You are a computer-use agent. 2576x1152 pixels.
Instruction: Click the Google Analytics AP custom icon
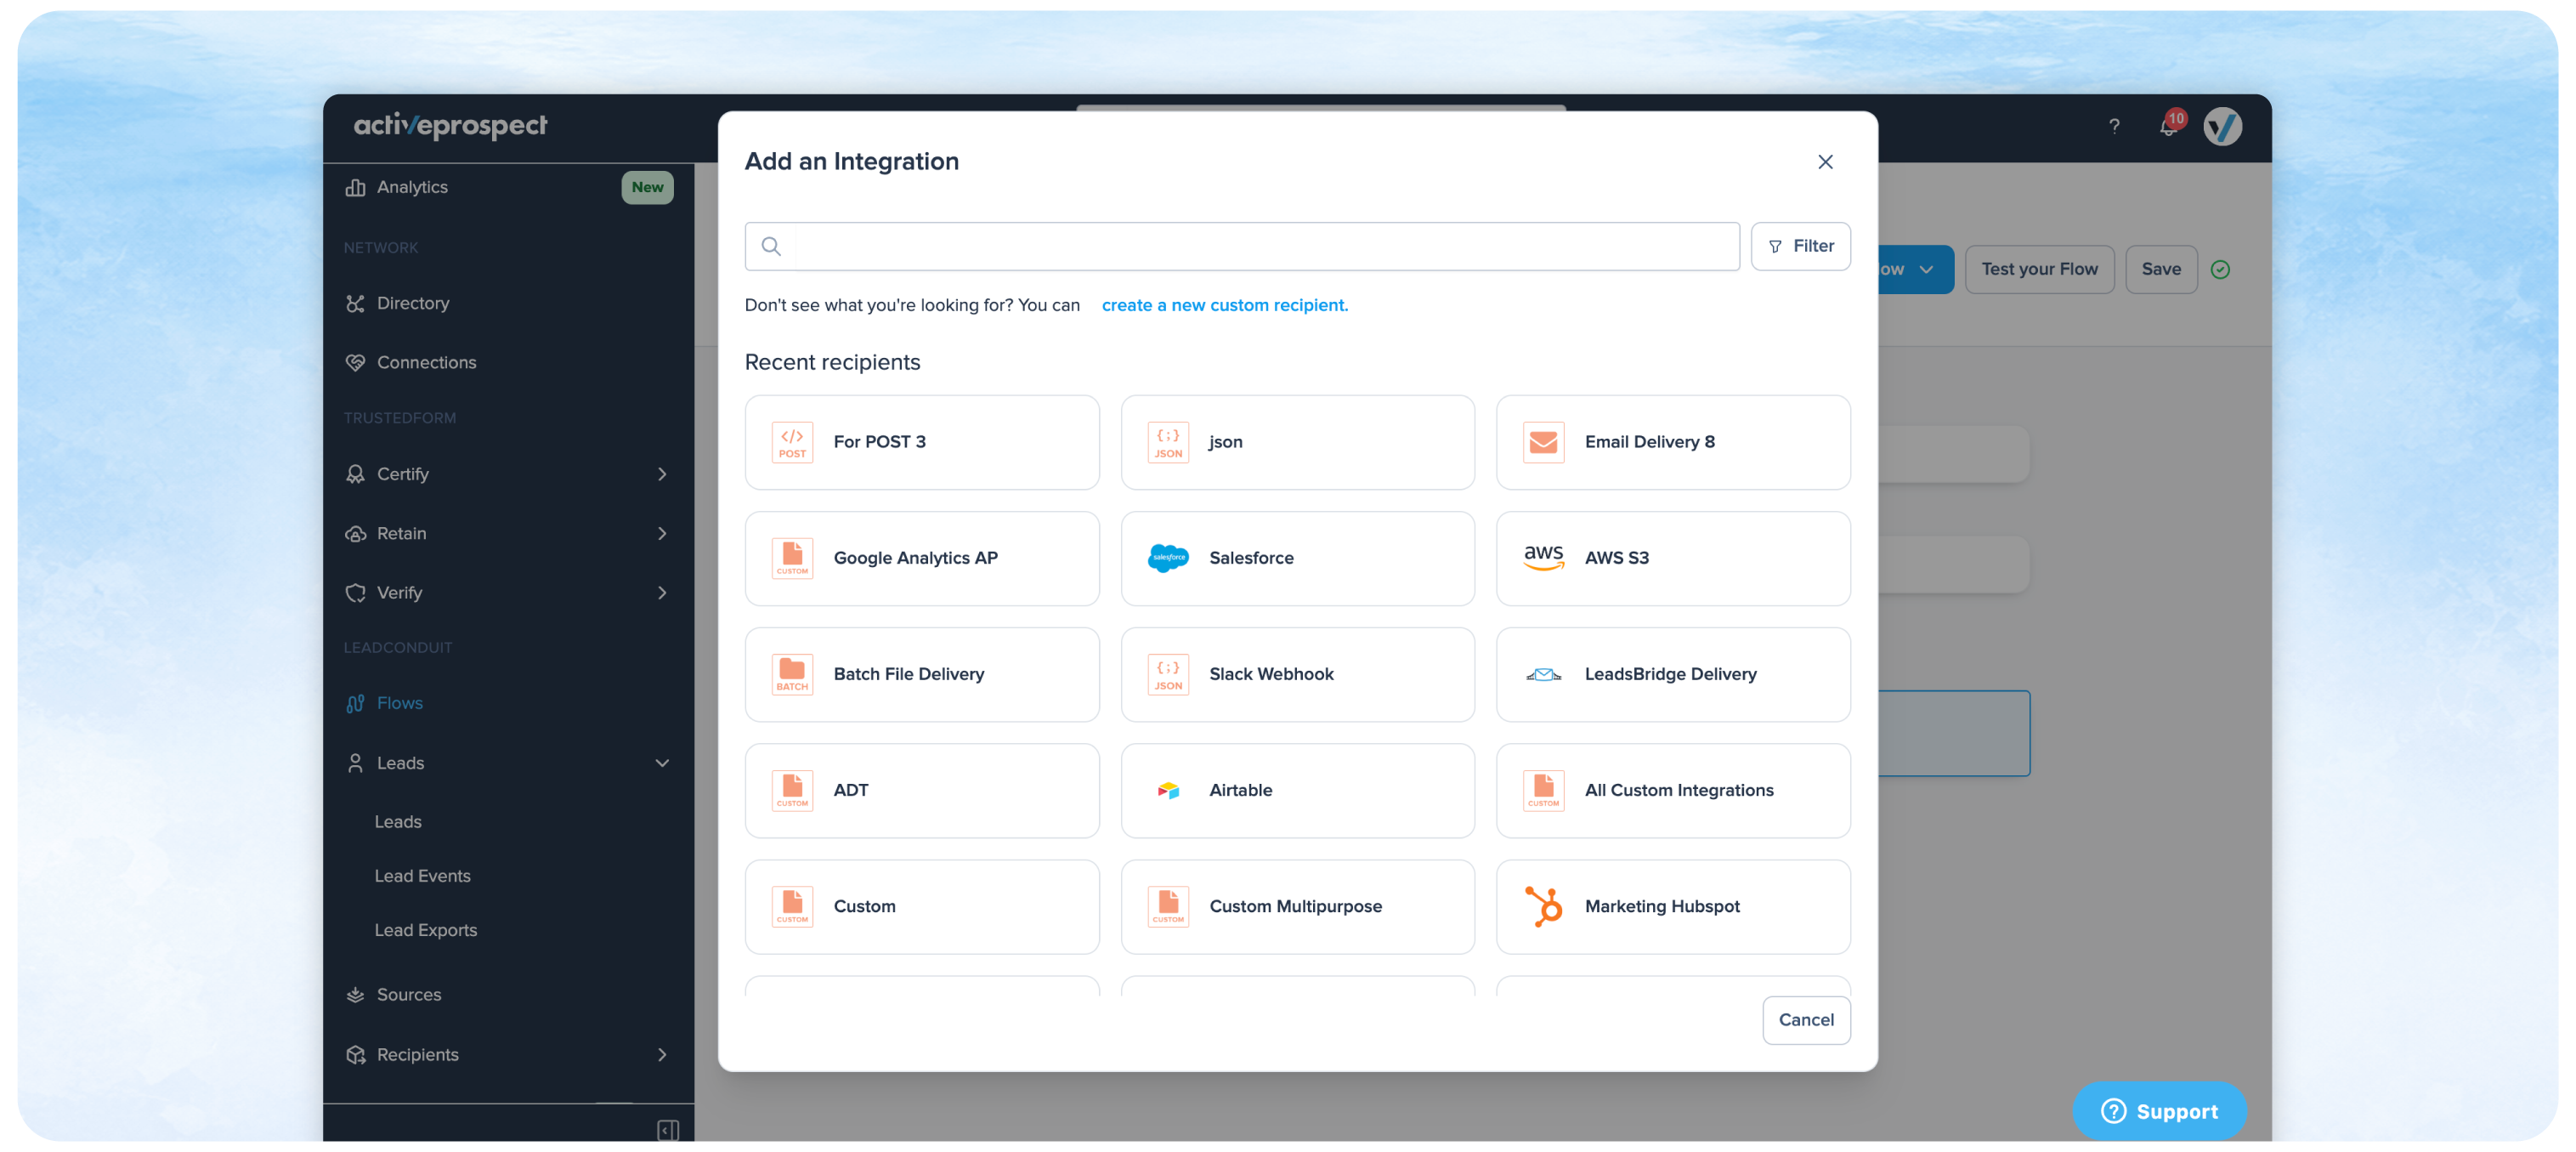coord(792,558)
